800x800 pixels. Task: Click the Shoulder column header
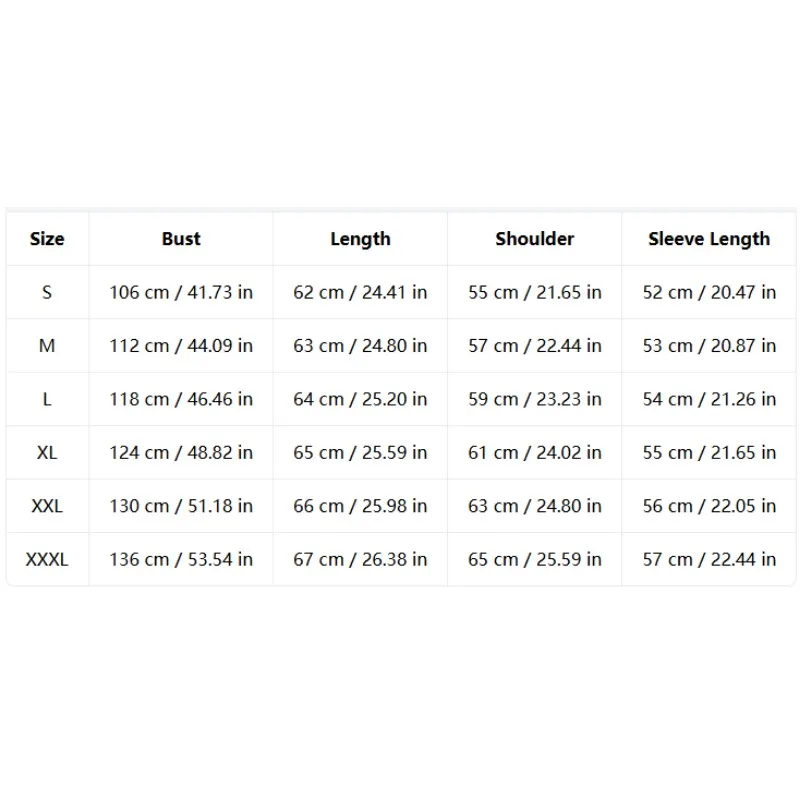point(535,239)
